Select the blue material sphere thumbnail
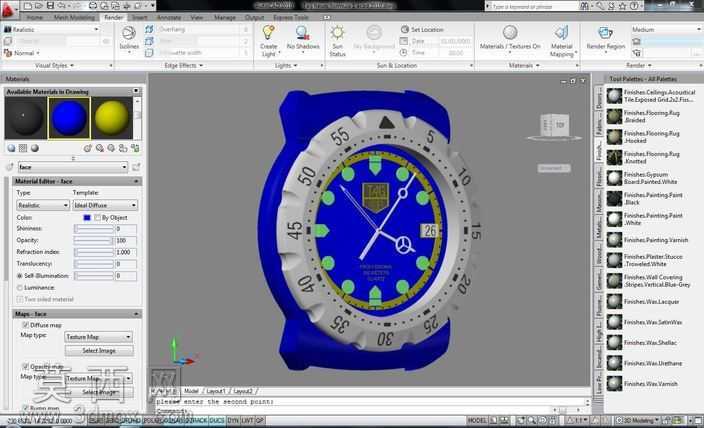Viewport: 704px width, 428px height. [x=69, y=119]
